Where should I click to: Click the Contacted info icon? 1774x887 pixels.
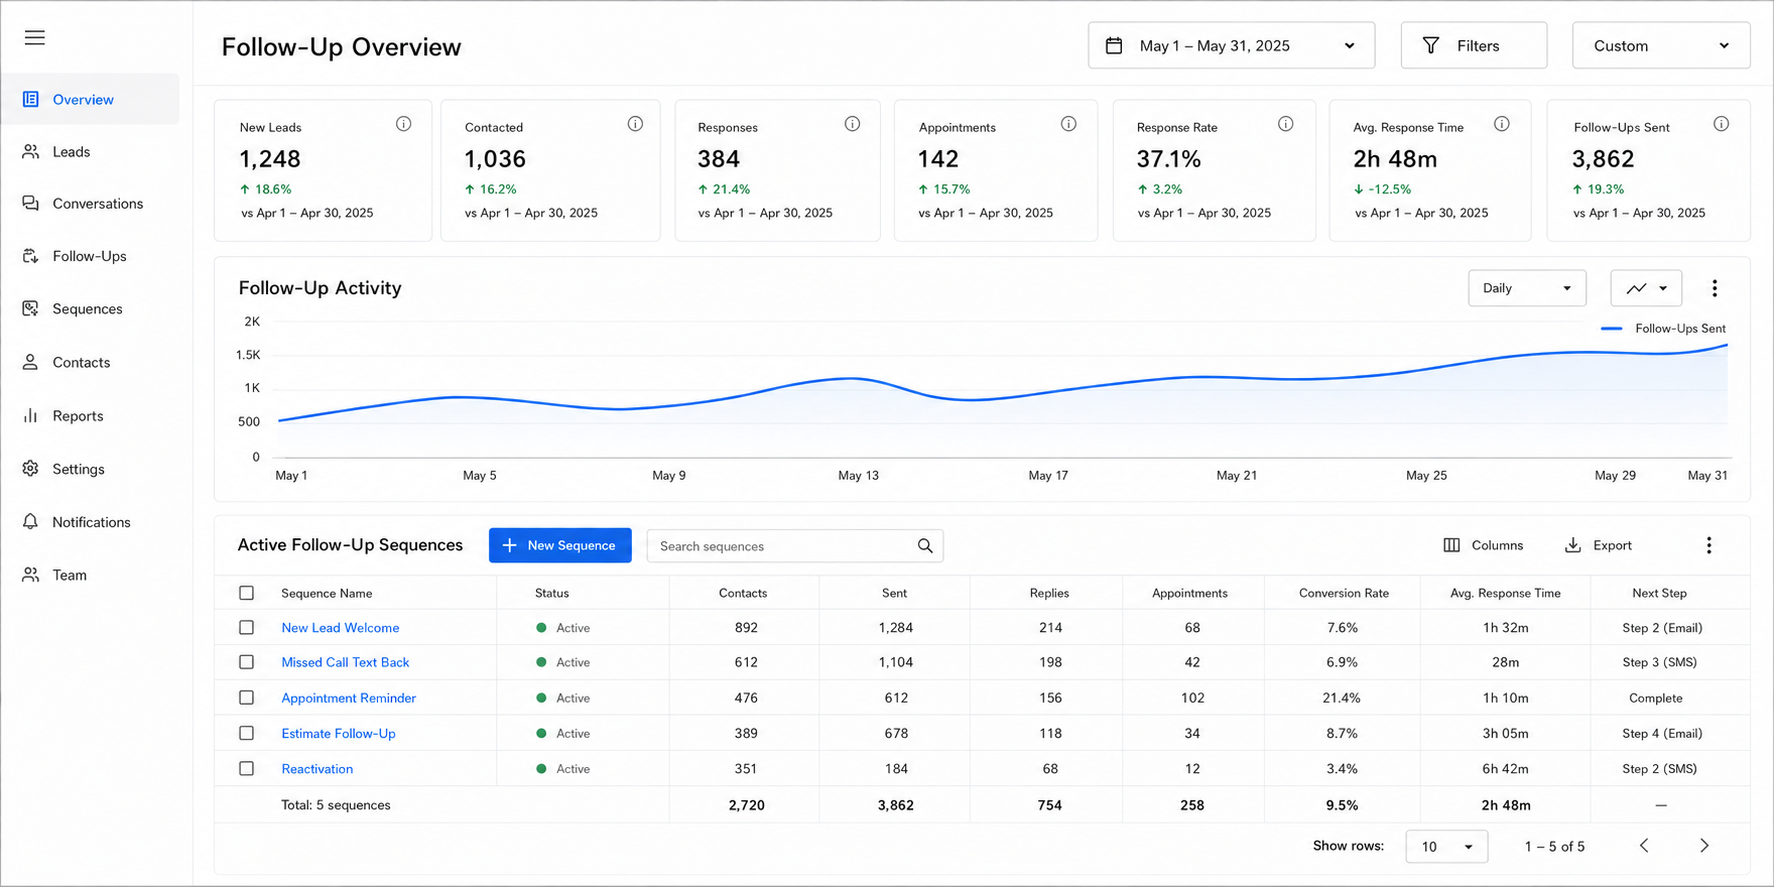(x=635, y=124)
